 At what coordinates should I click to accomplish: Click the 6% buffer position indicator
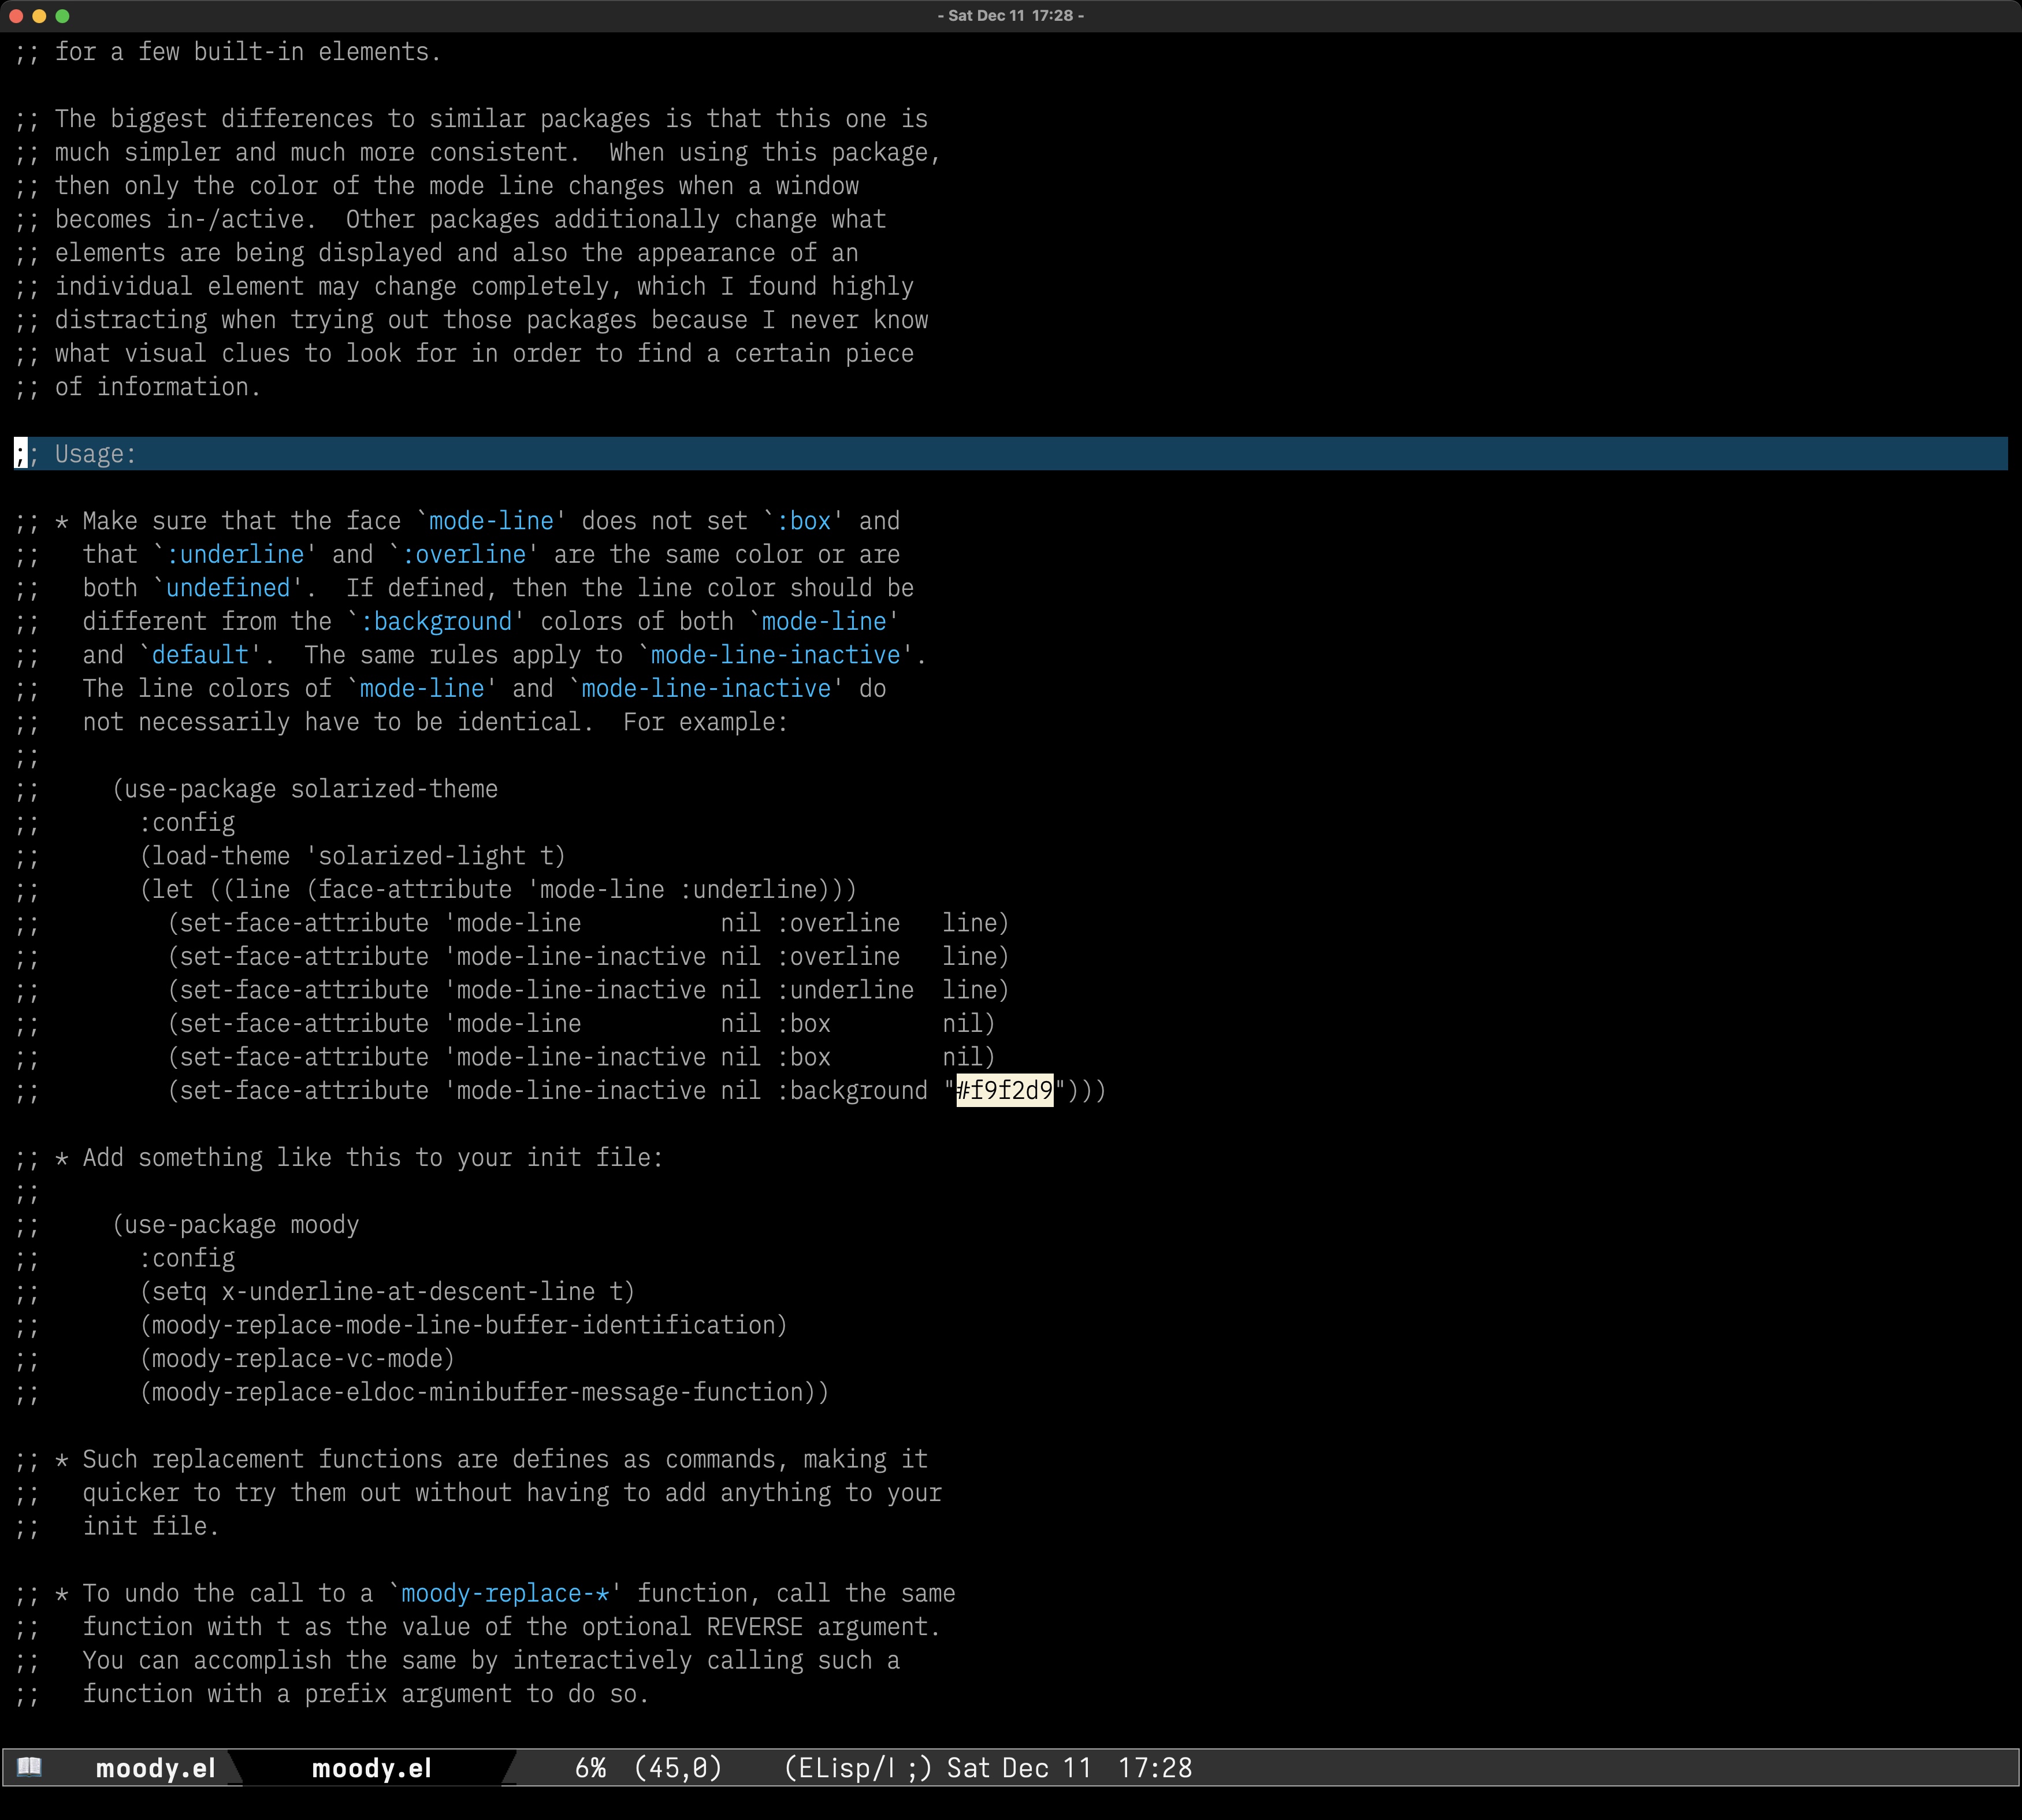point(590,1768)
